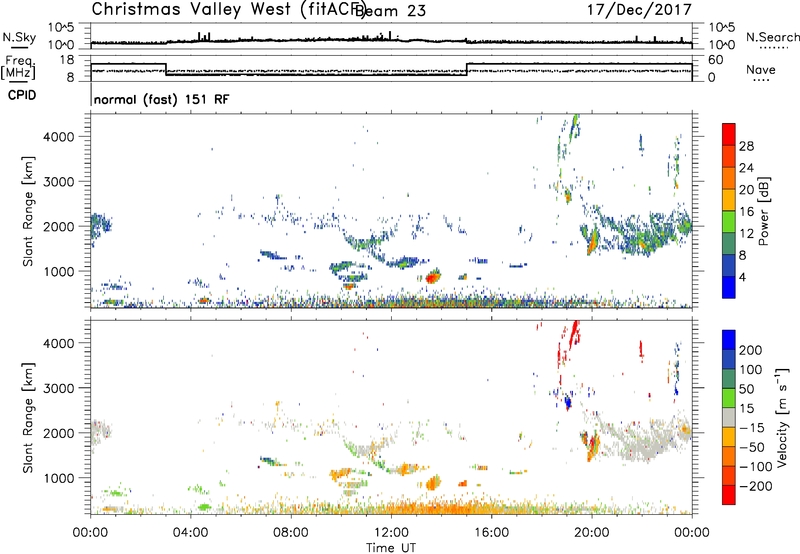Click the red-orange power echo near 13:40 UT

point(432,277)
